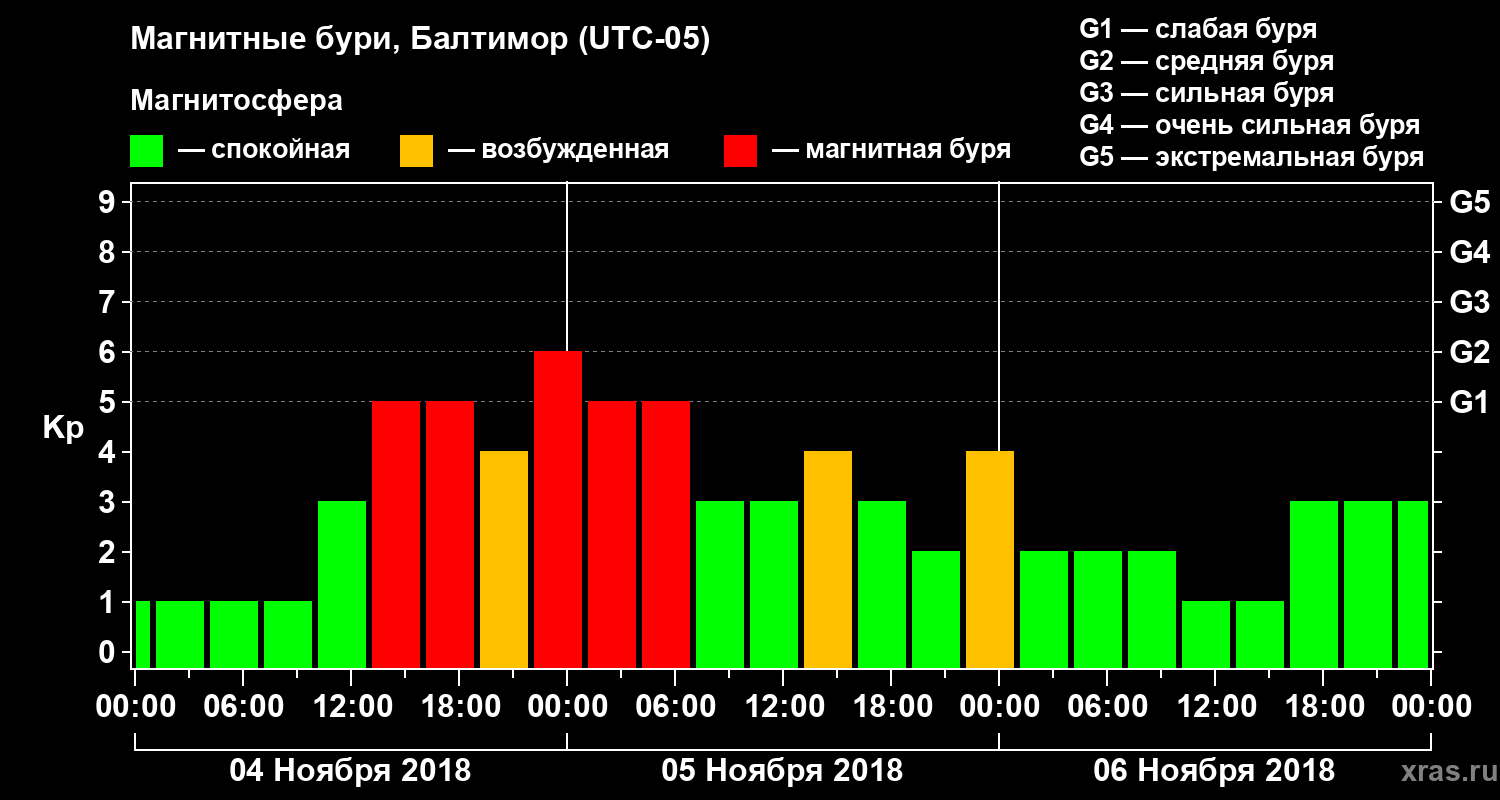
Task: Click the chart title Магнитные бури, Балтимор
Action: 420,41
